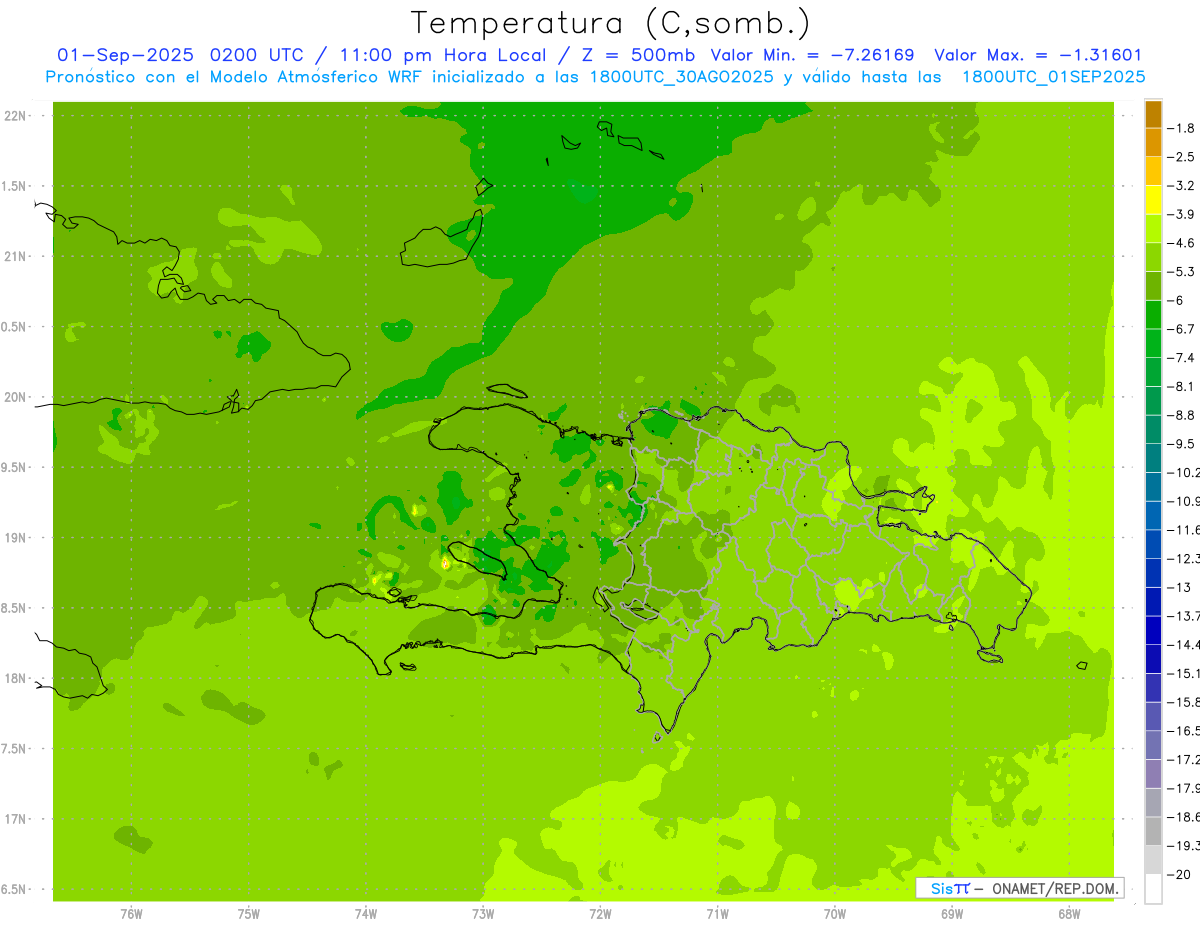1200x927 pixels.
Task: Click the '-8.1' color scale label
Action: (1182, 386)
